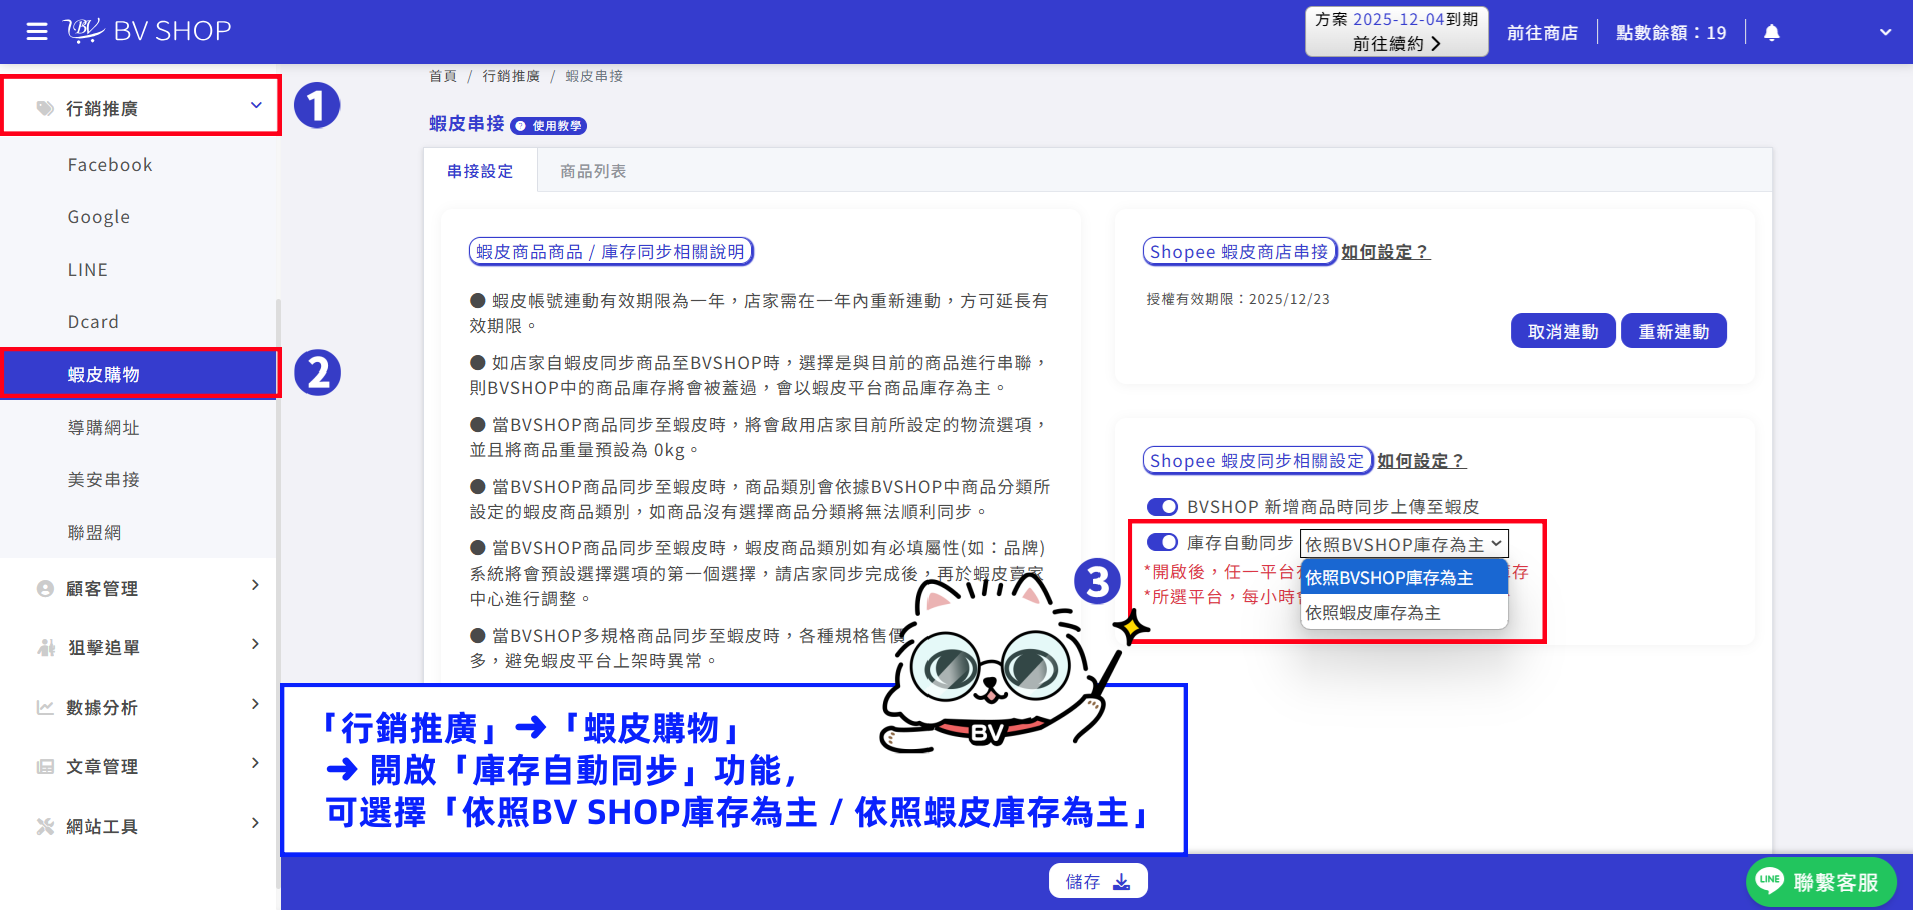
Task: Click the 狙擊追單 icon
Action: coord(45,648)
